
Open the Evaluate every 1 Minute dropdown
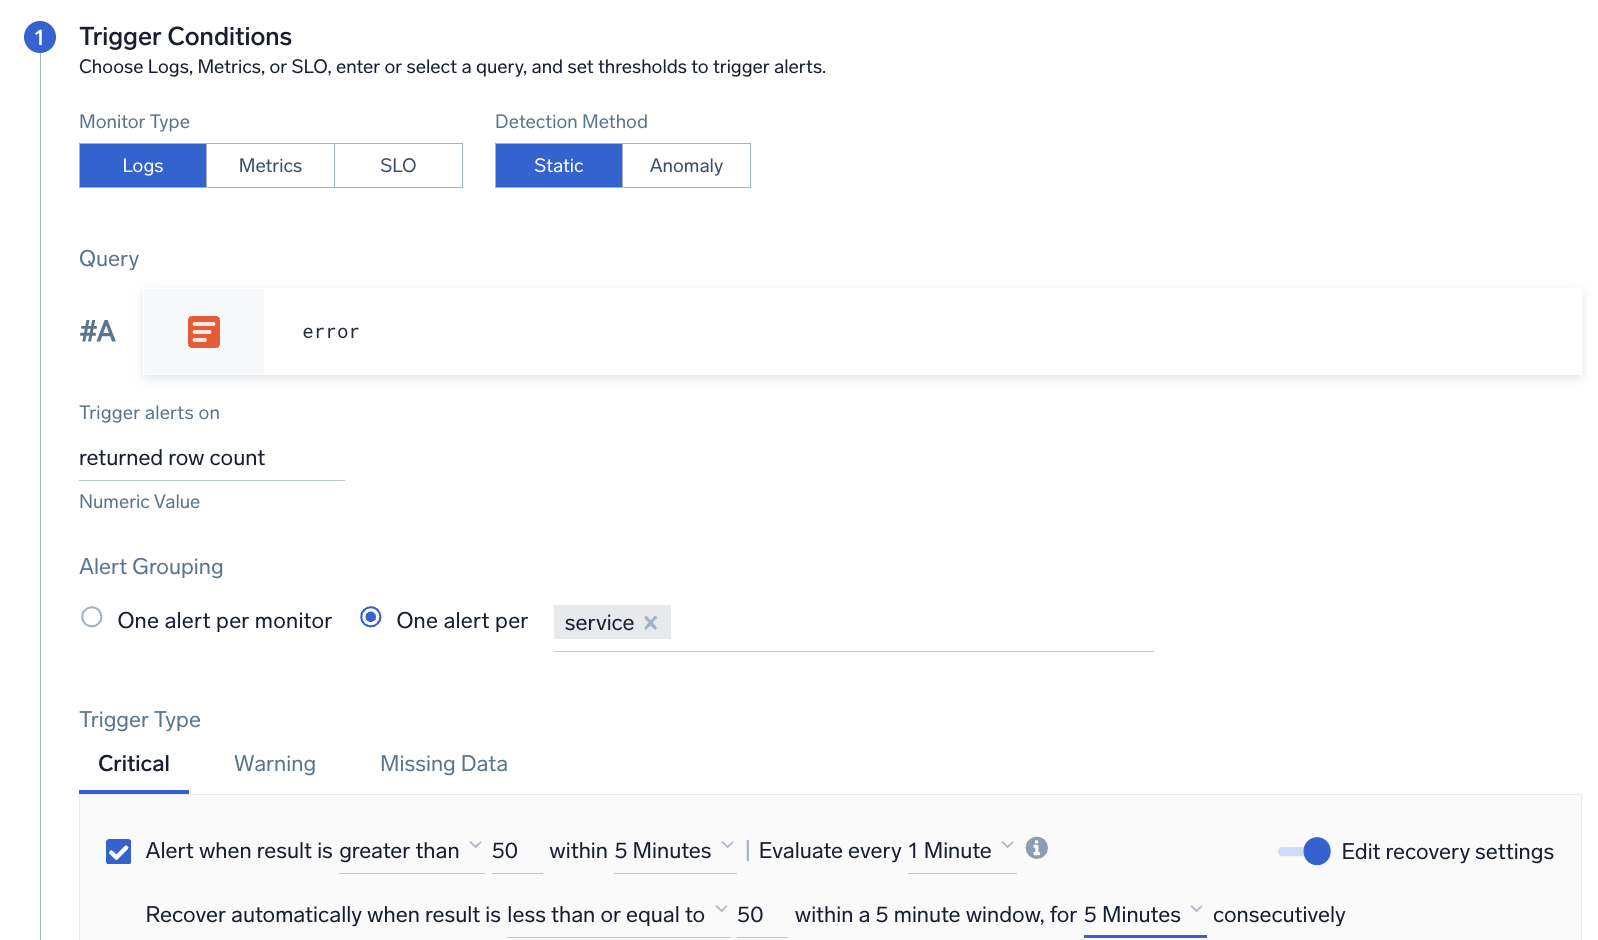point(961,851)
